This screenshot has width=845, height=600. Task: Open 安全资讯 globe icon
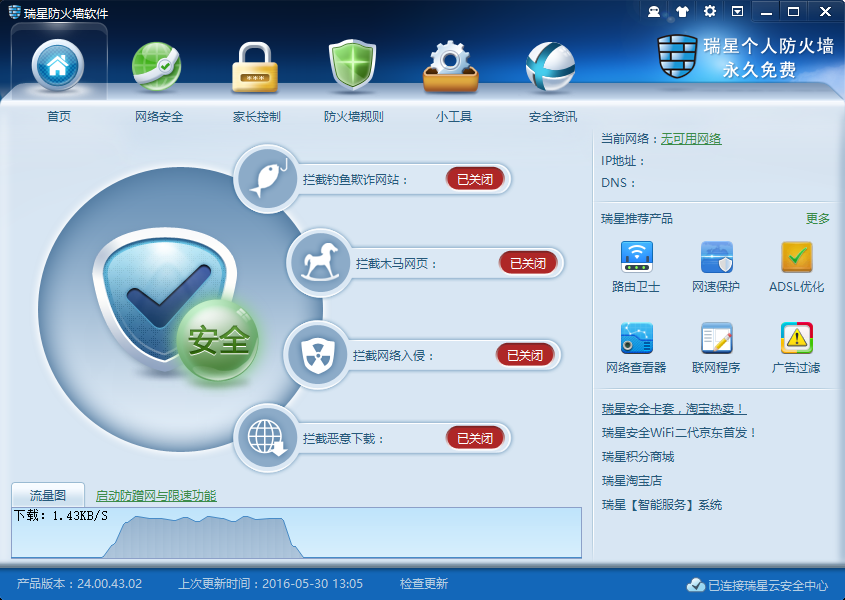pos(550,67)
